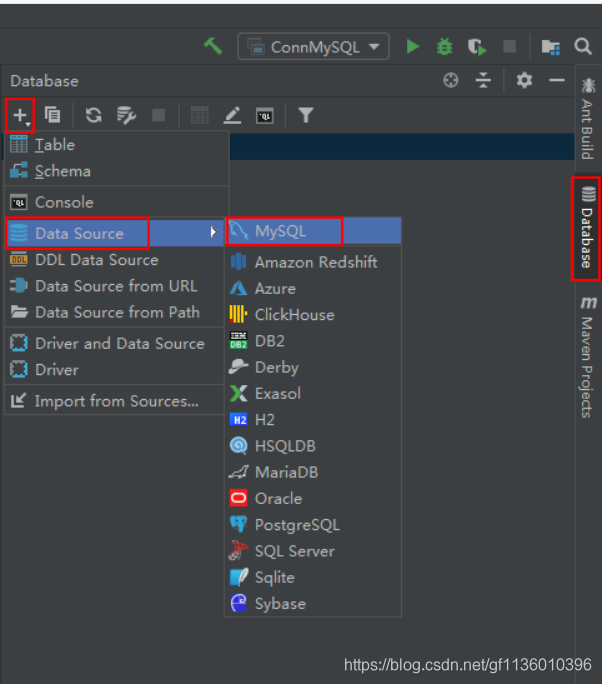Choose Sqlite data source
The height and width of the screenshot is (684, 602).
[313, 578]
